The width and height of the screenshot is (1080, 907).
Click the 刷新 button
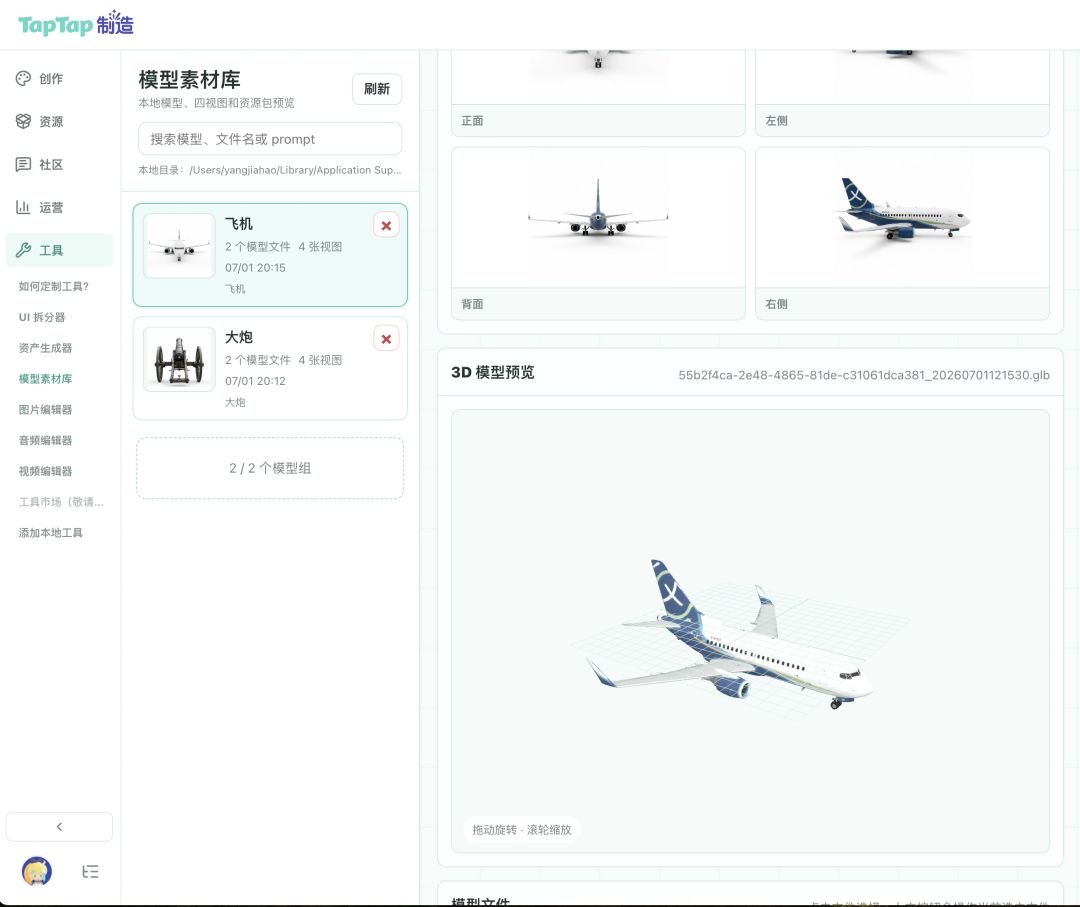click(377, 89)
